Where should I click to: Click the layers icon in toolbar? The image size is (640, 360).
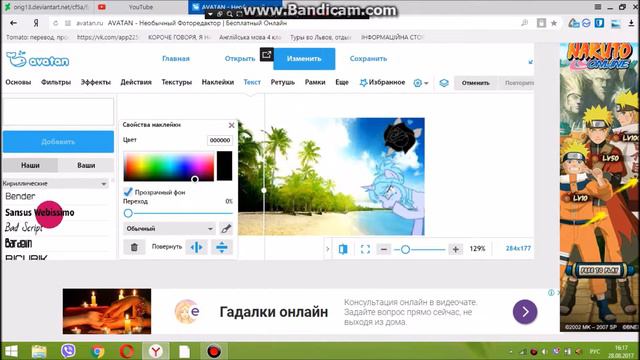(x=444, y=83)
